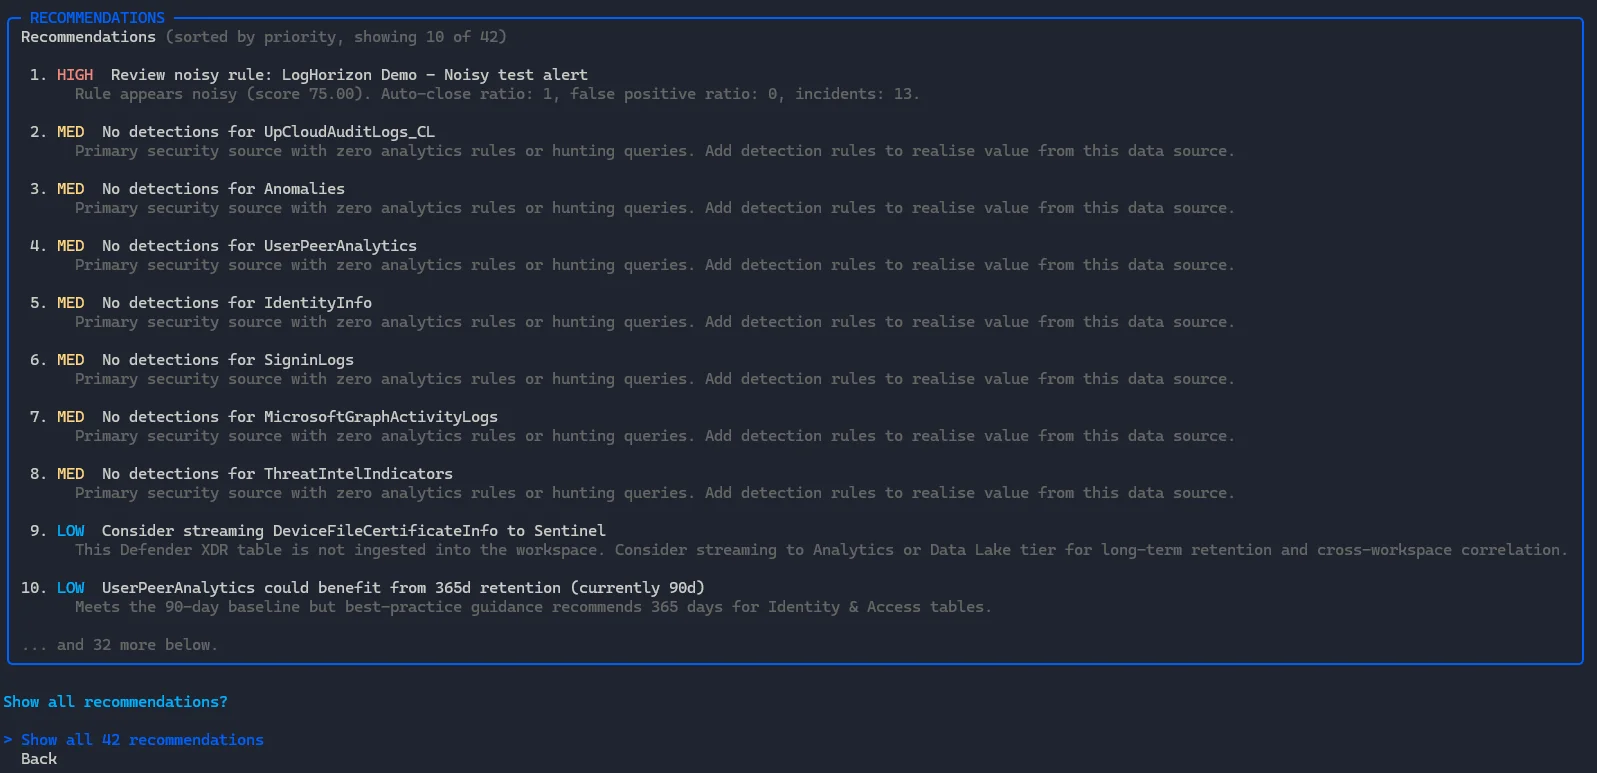This screenshot has width=1597, height=773.
Task: Click the noisy rule score description line
Action: [496, 94]
